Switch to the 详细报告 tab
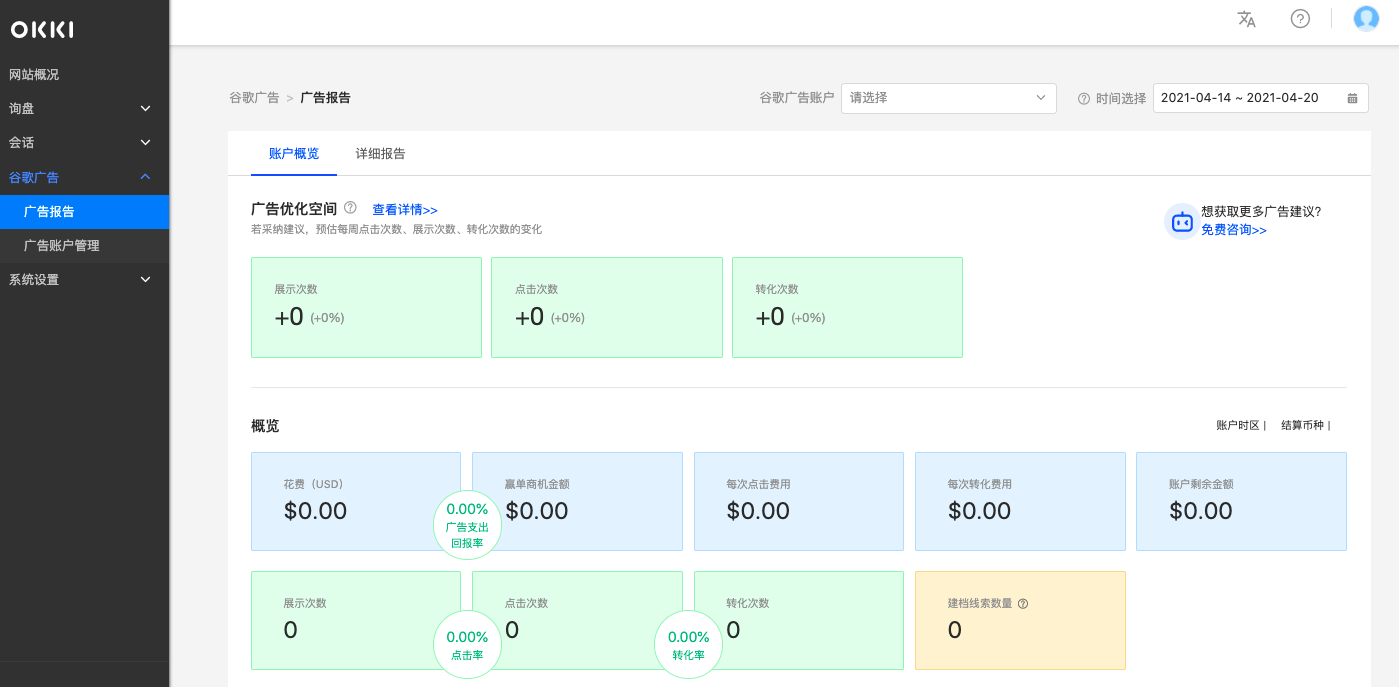This screenshot has height=687, width=1399. coord(380,154)
